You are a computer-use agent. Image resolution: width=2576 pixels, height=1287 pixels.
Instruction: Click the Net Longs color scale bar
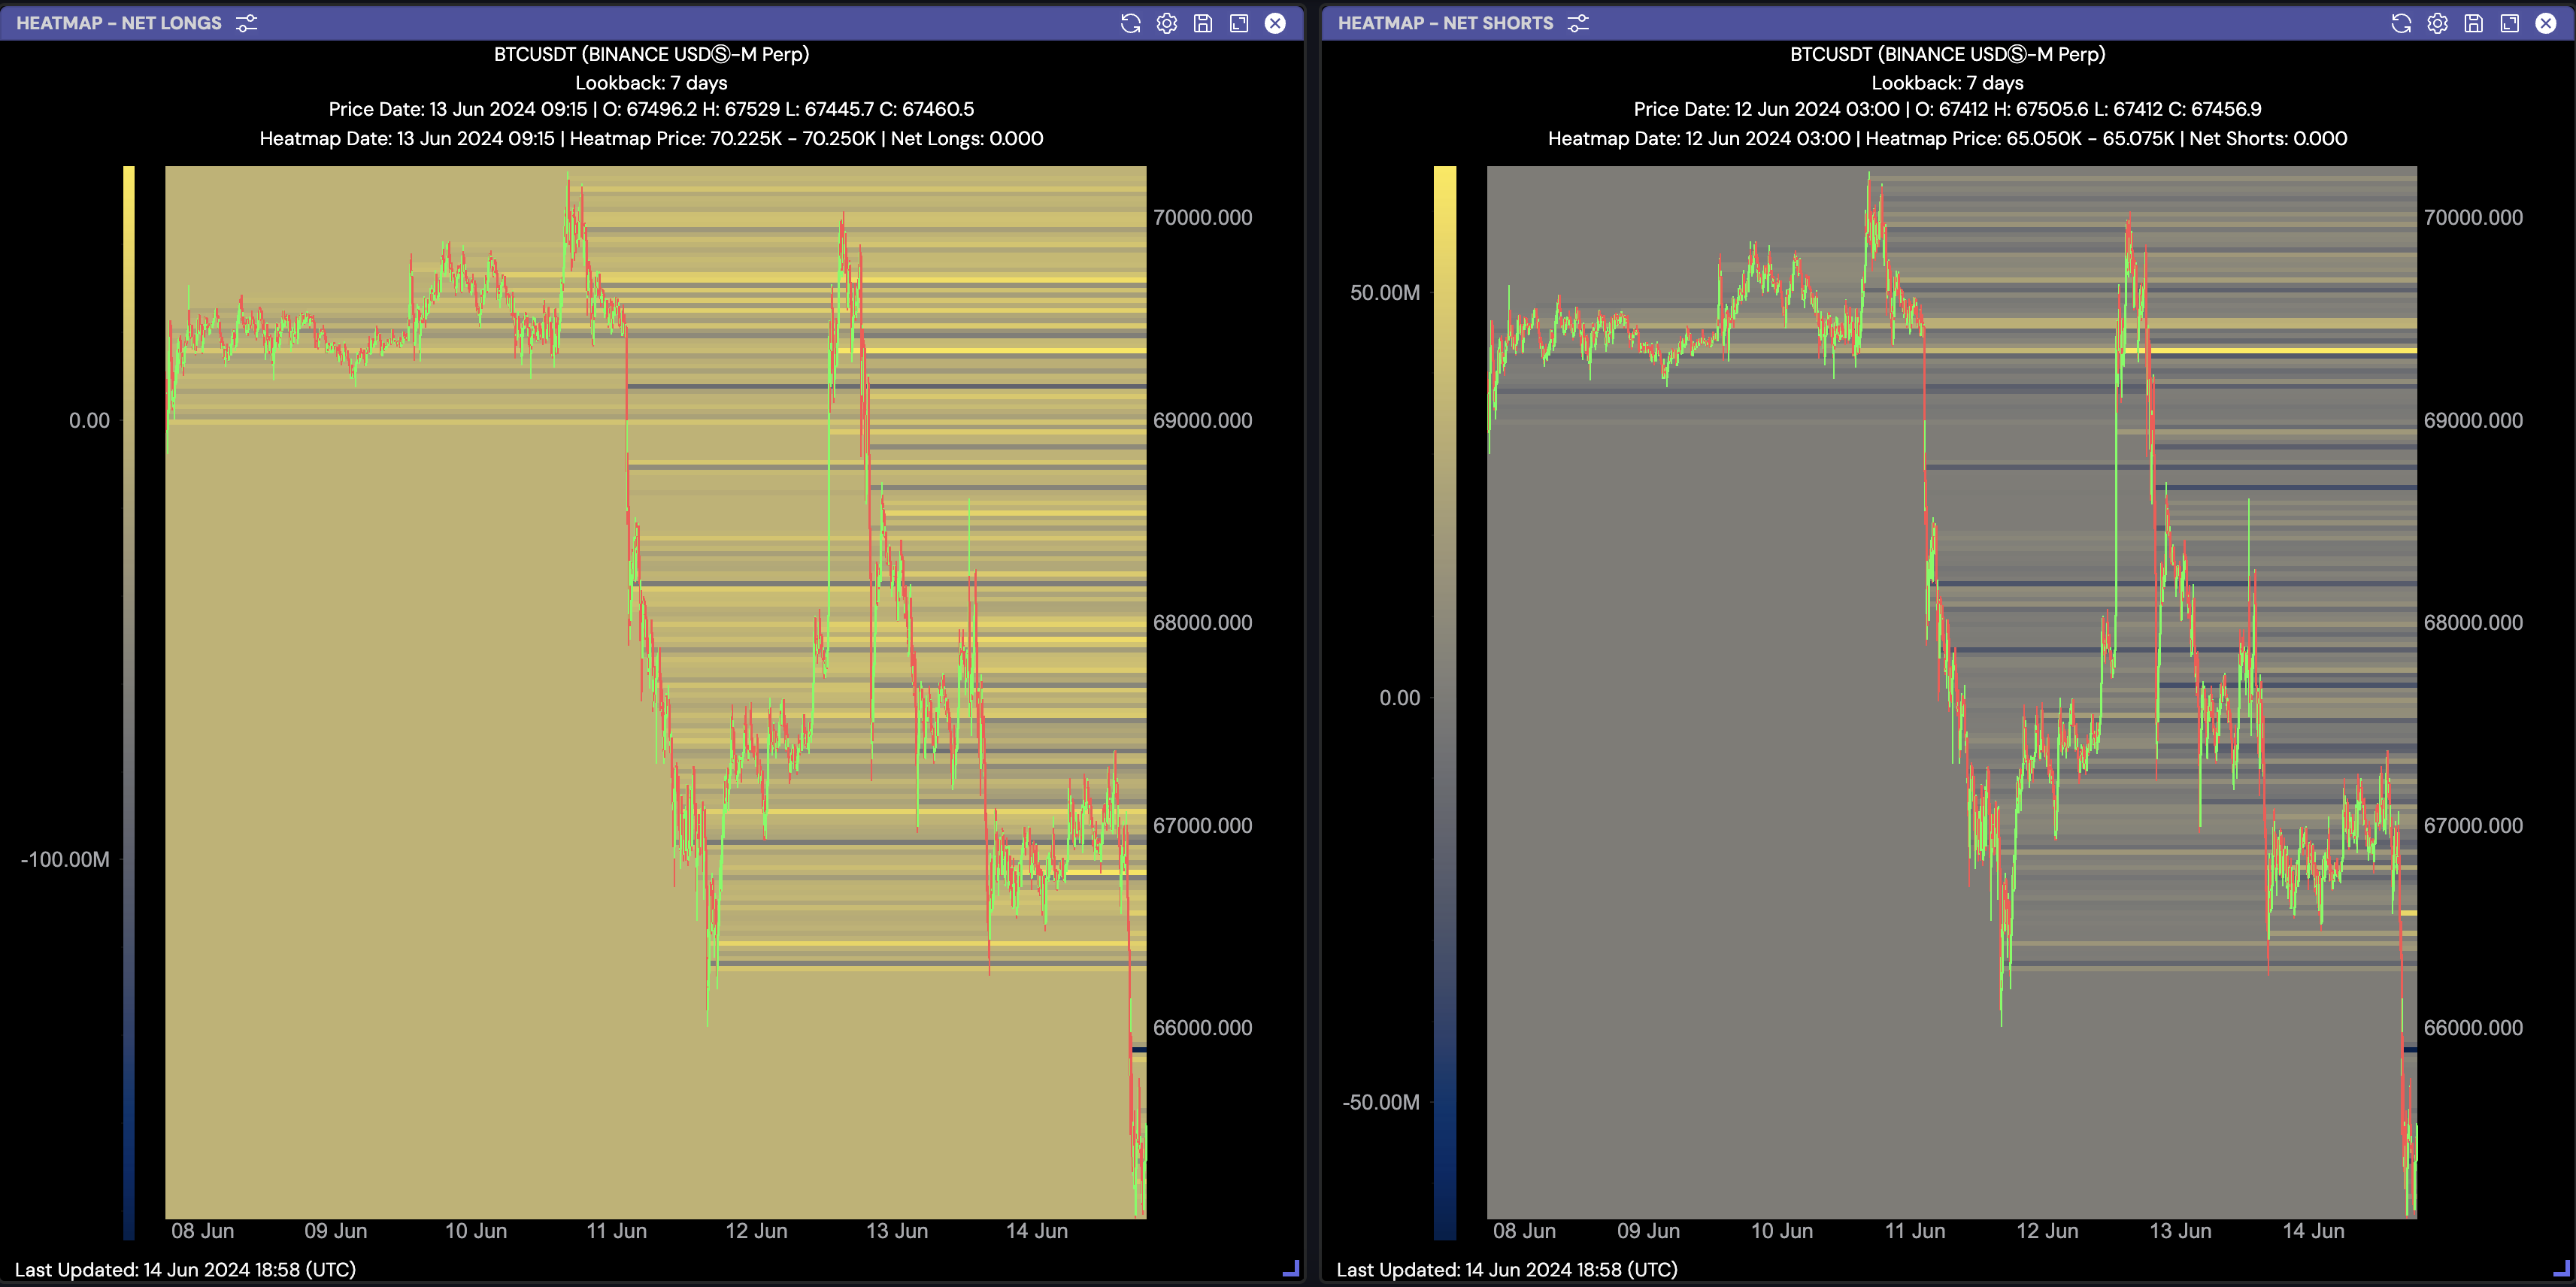click(129, 700)
